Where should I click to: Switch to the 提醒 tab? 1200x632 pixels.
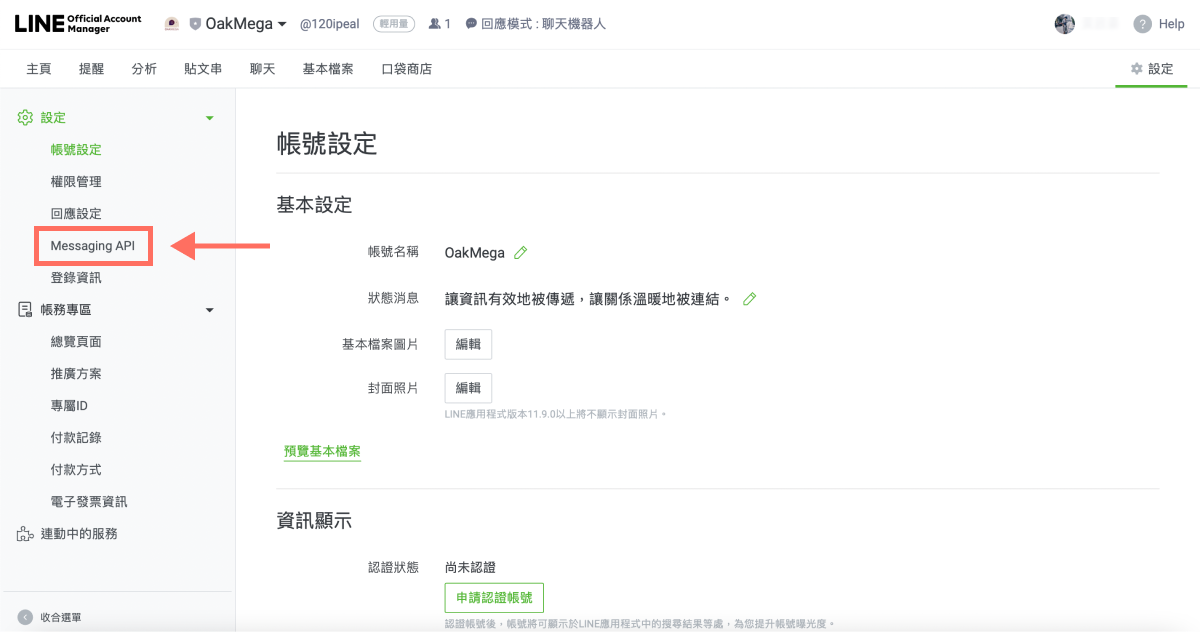(x=92, y=69)
